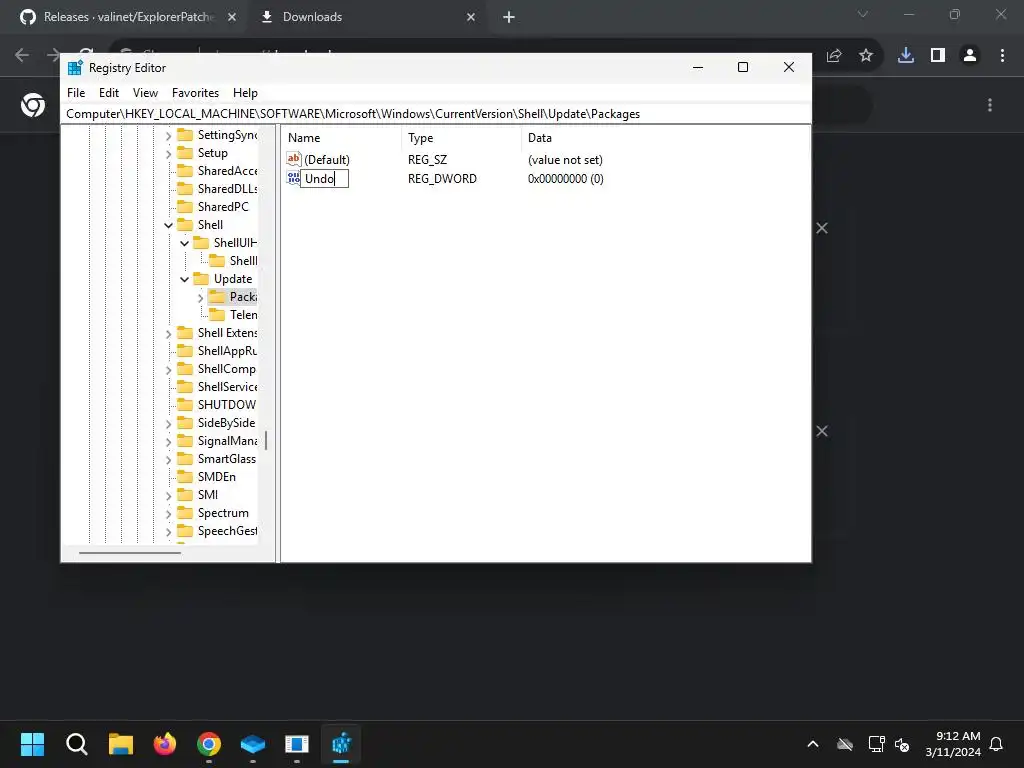
Task: Collapse the ShellUIH key
Action: click(x=184, y=243)
